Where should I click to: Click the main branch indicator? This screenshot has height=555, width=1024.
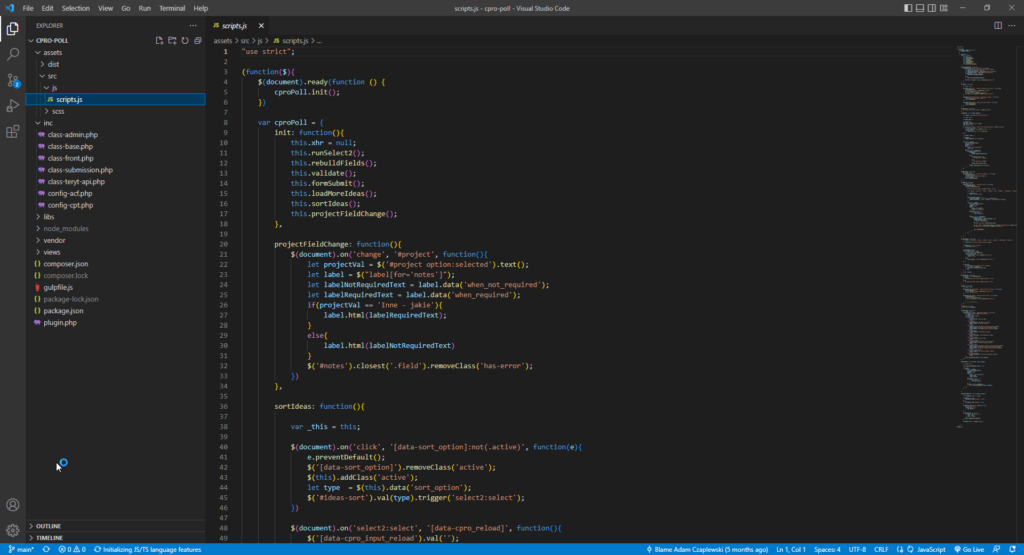coord(22,549)
